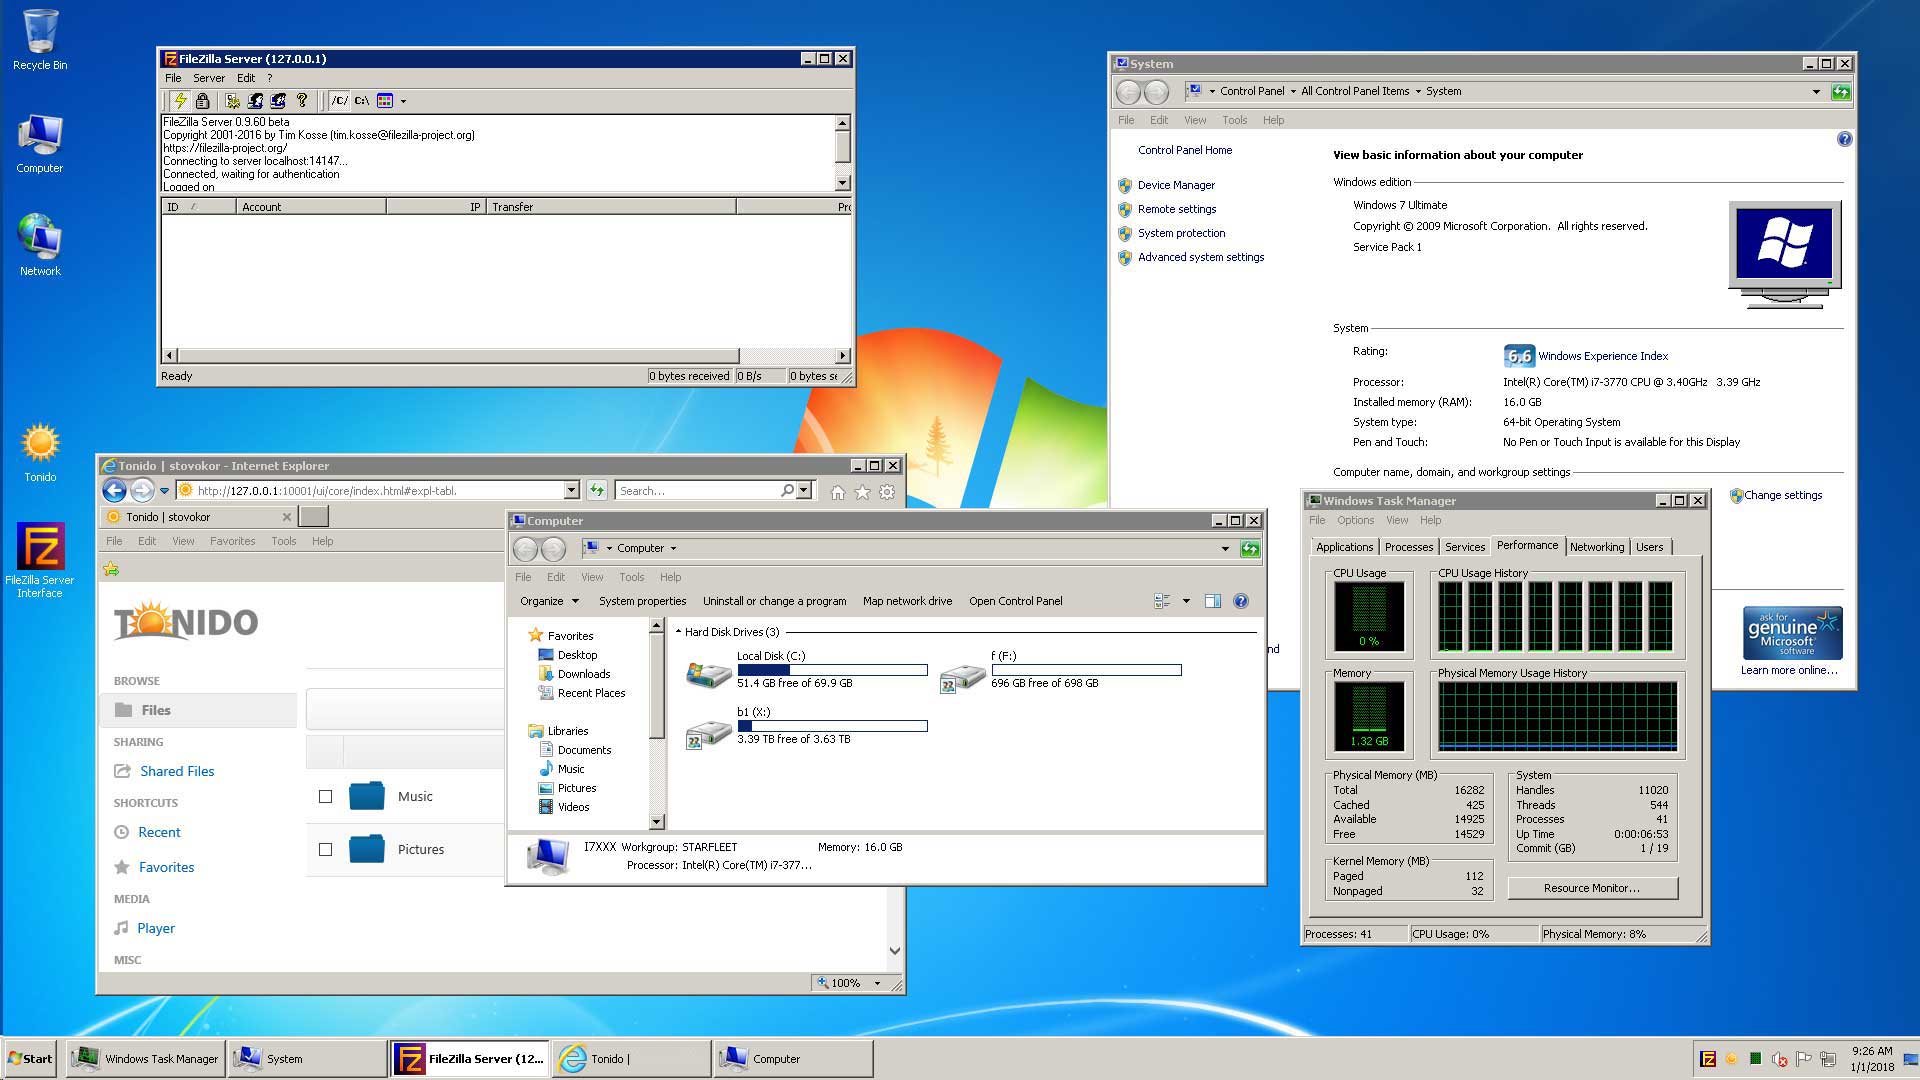Open the dropdown arrow beside FileZilla sort icon
The image size is (1920, 1080).
[x=403, y=101]
